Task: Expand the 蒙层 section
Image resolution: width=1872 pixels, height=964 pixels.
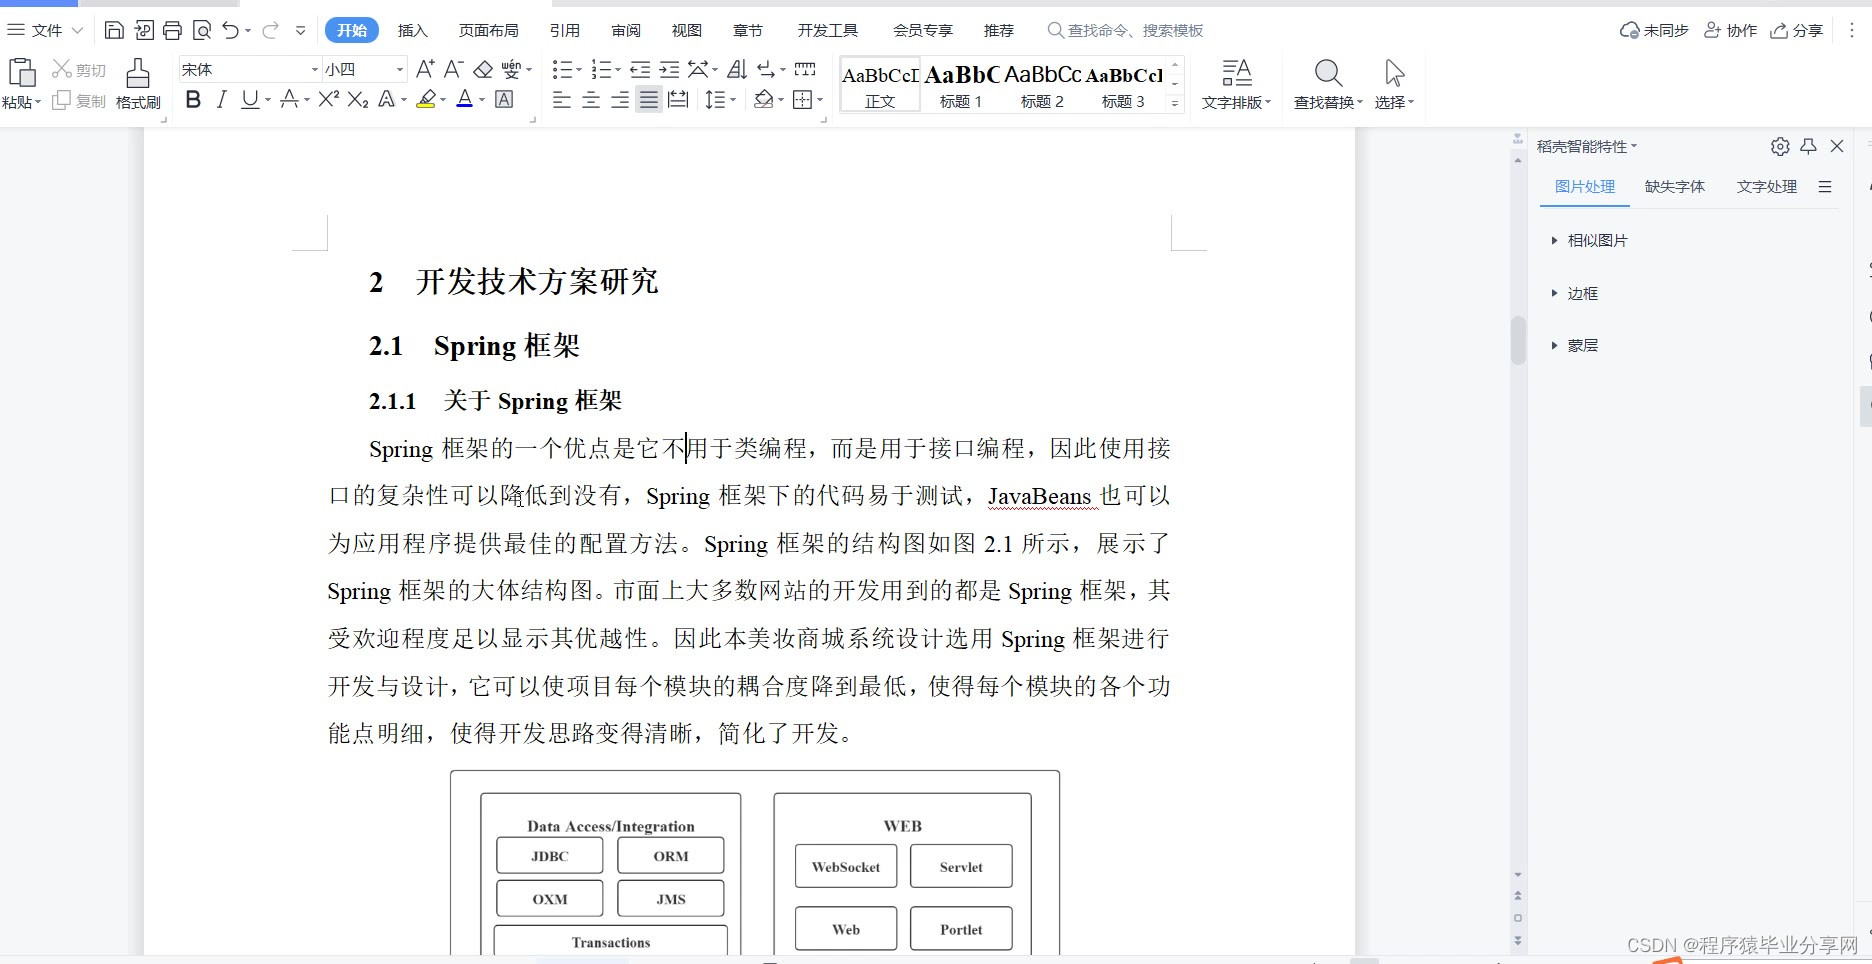Action: [1574, 345]
